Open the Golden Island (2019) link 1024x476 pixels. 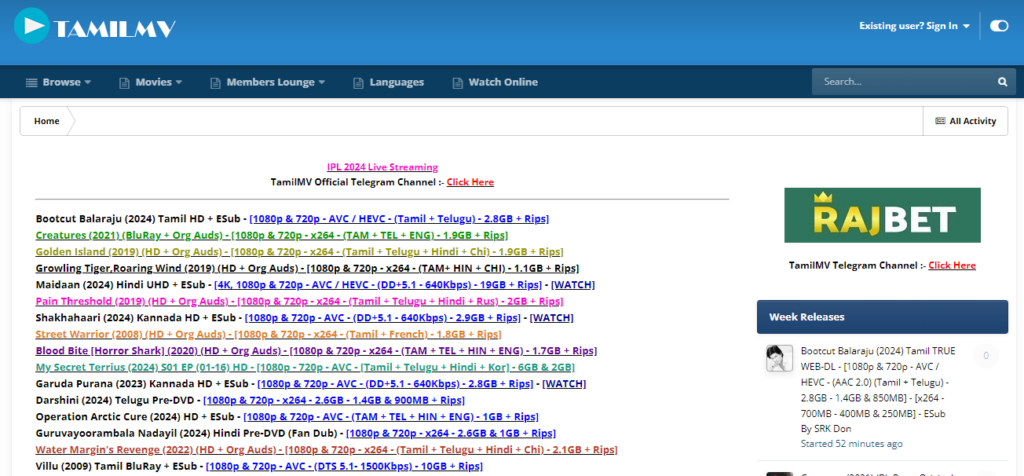(x=299, y=251)
